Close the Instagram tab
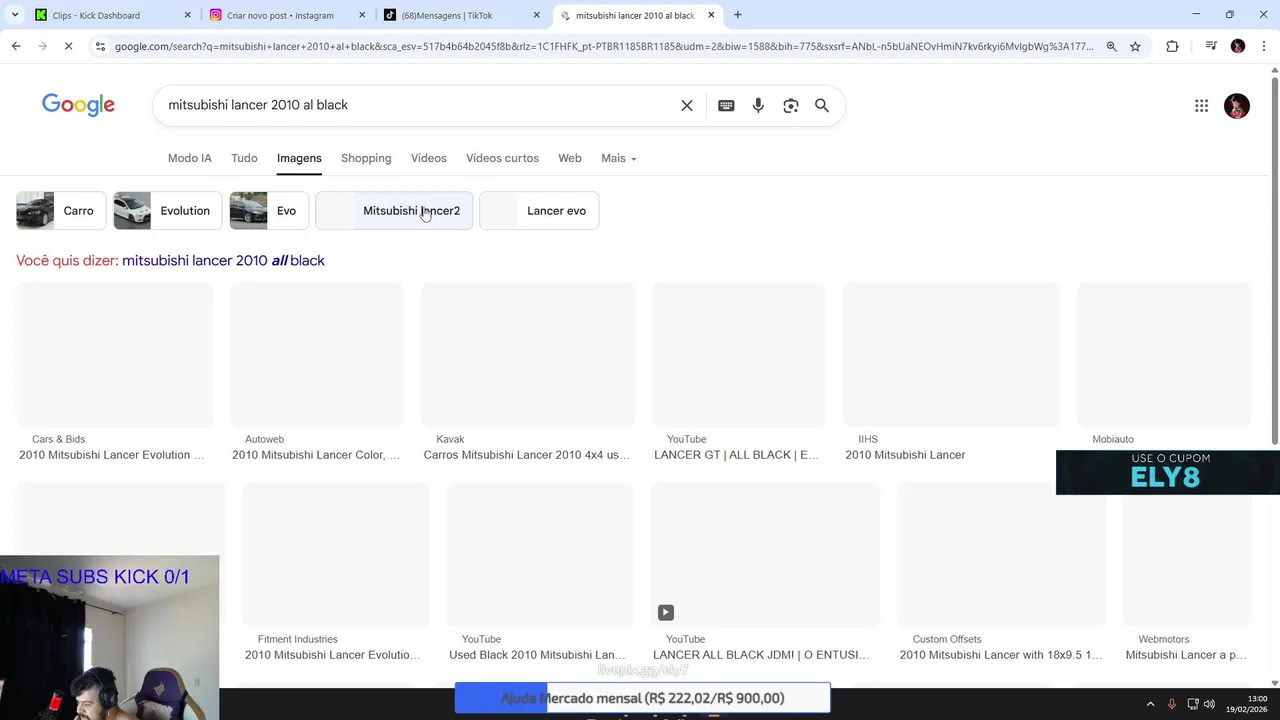This screenshot has width=1280, height=720. (362, 15)
